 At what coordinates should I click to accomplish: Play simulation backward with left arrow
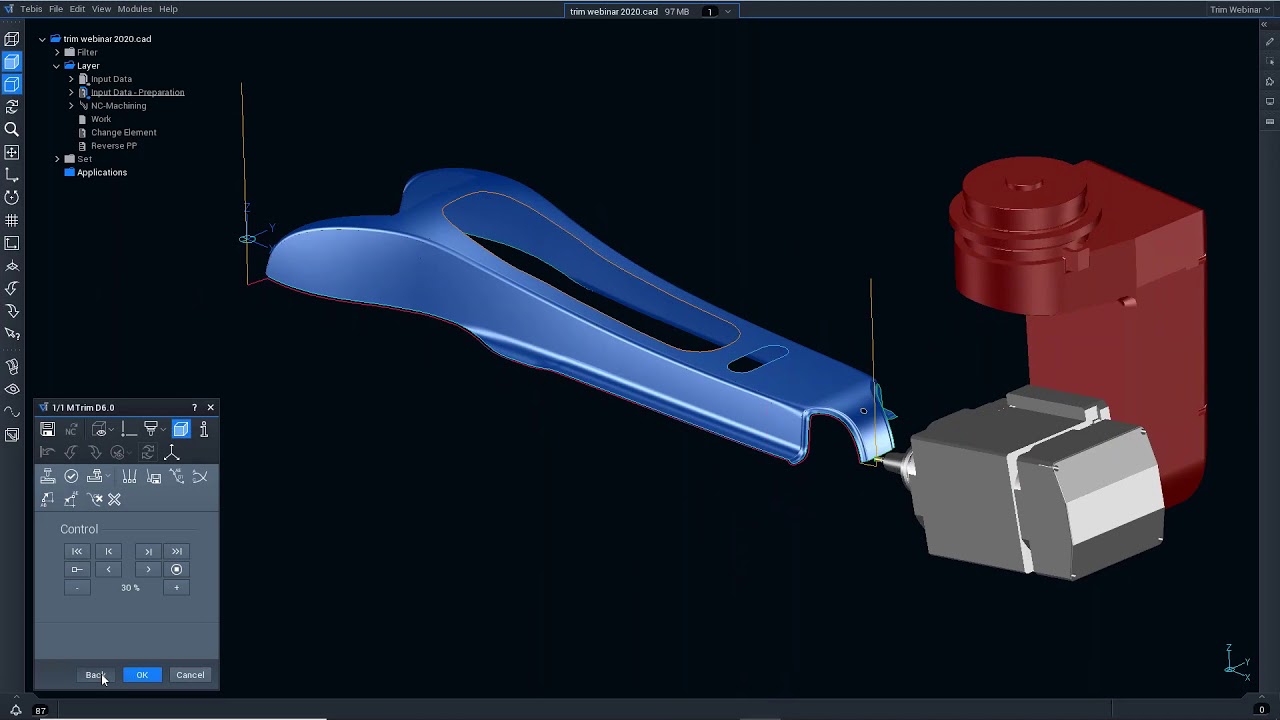tap(109, 570)
